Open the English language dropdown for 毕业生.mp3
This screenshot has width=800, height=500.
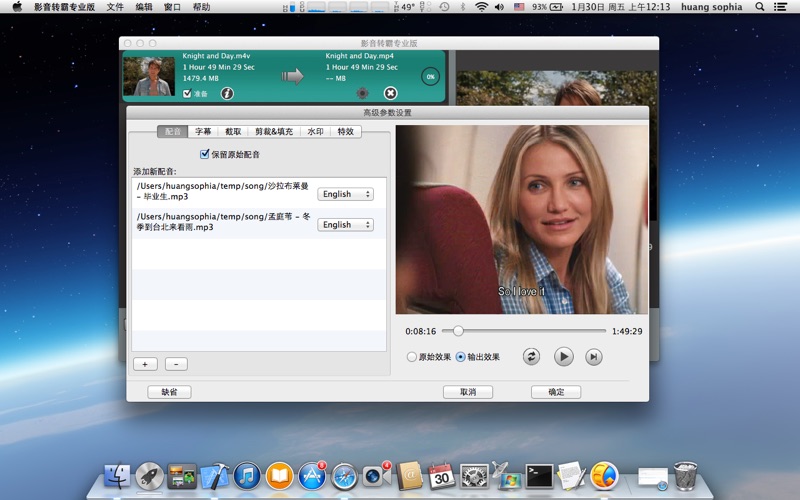click(345, 194)
